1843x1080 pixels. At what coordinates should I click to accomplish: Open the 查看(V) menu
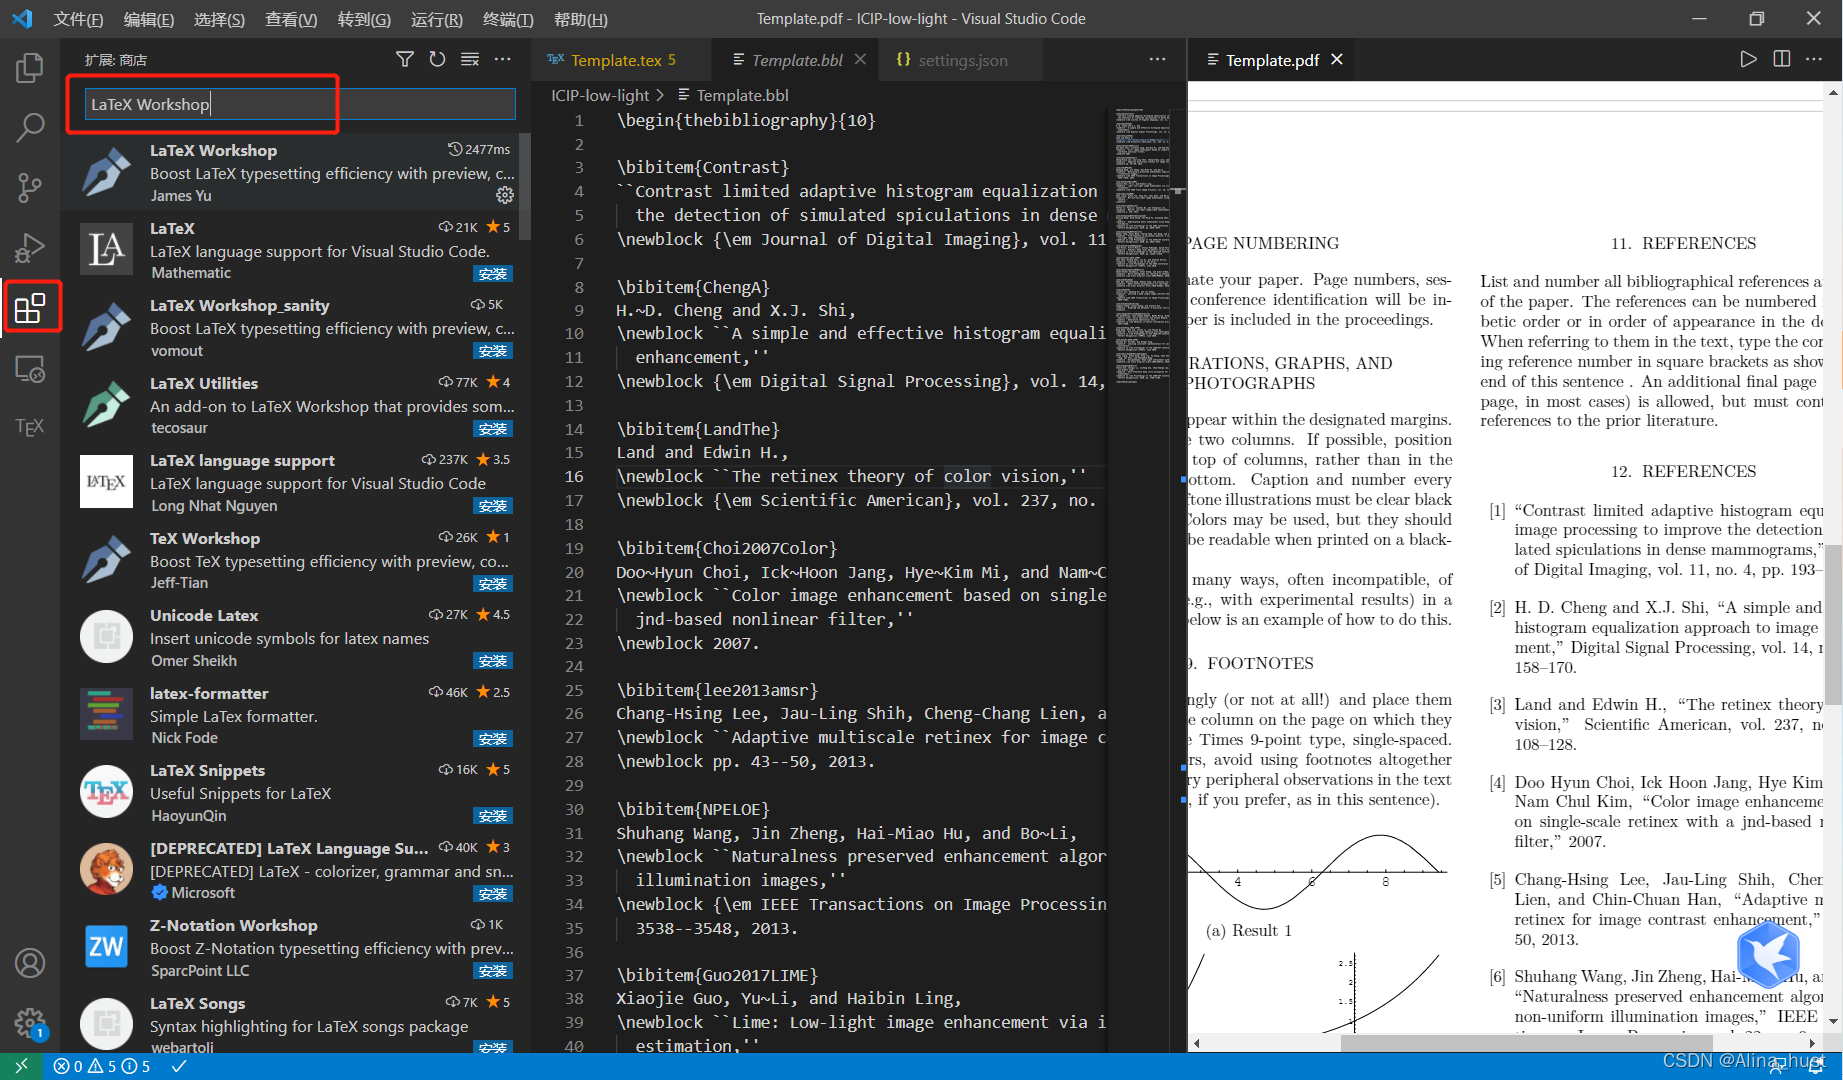click(x=291, y=19)
